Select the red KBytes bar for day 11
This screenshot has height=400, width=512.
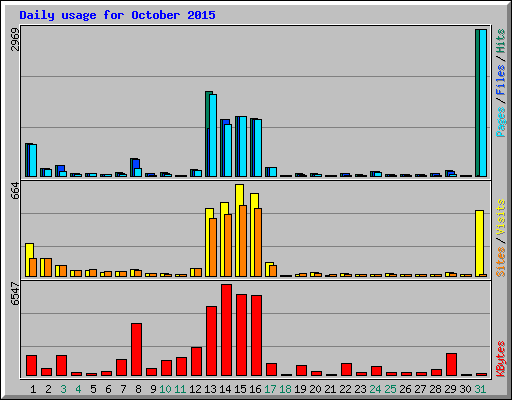(x=181, y=366)
